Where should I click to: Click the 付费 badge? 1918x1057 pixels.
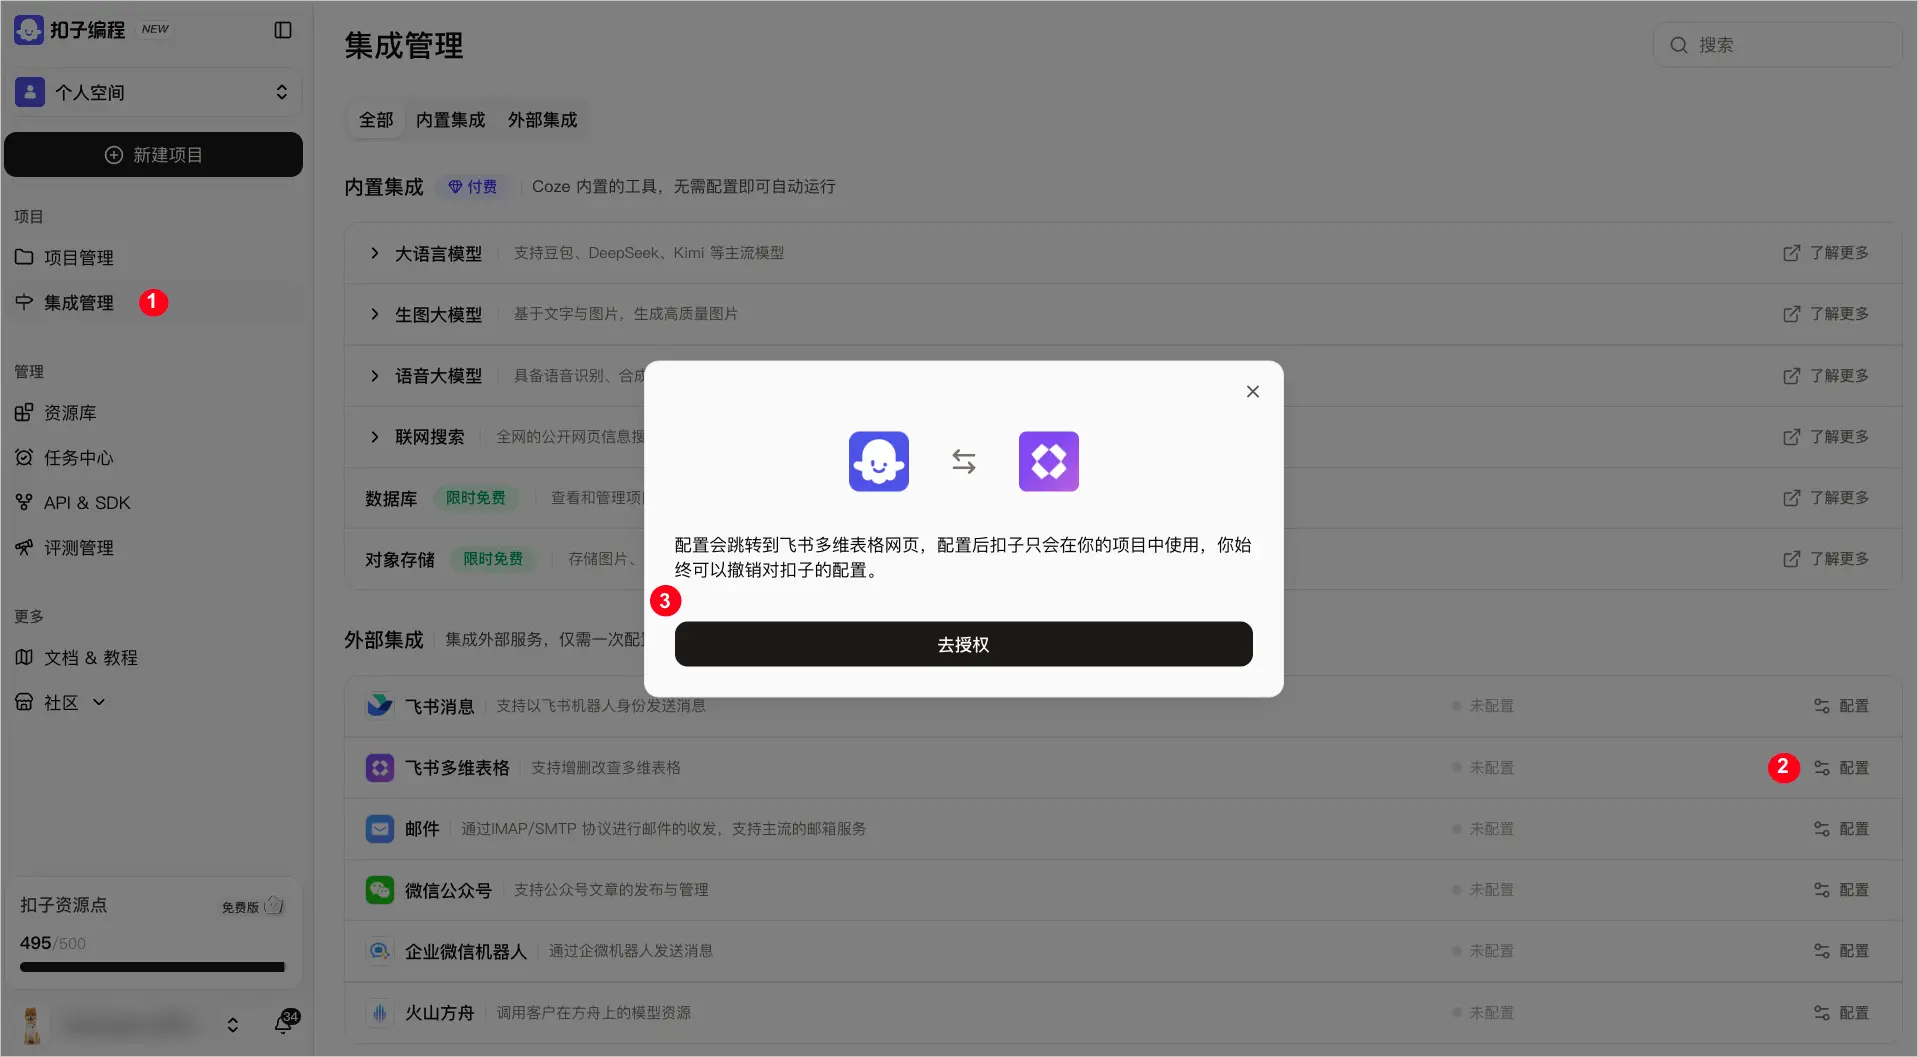pos(472,187)
